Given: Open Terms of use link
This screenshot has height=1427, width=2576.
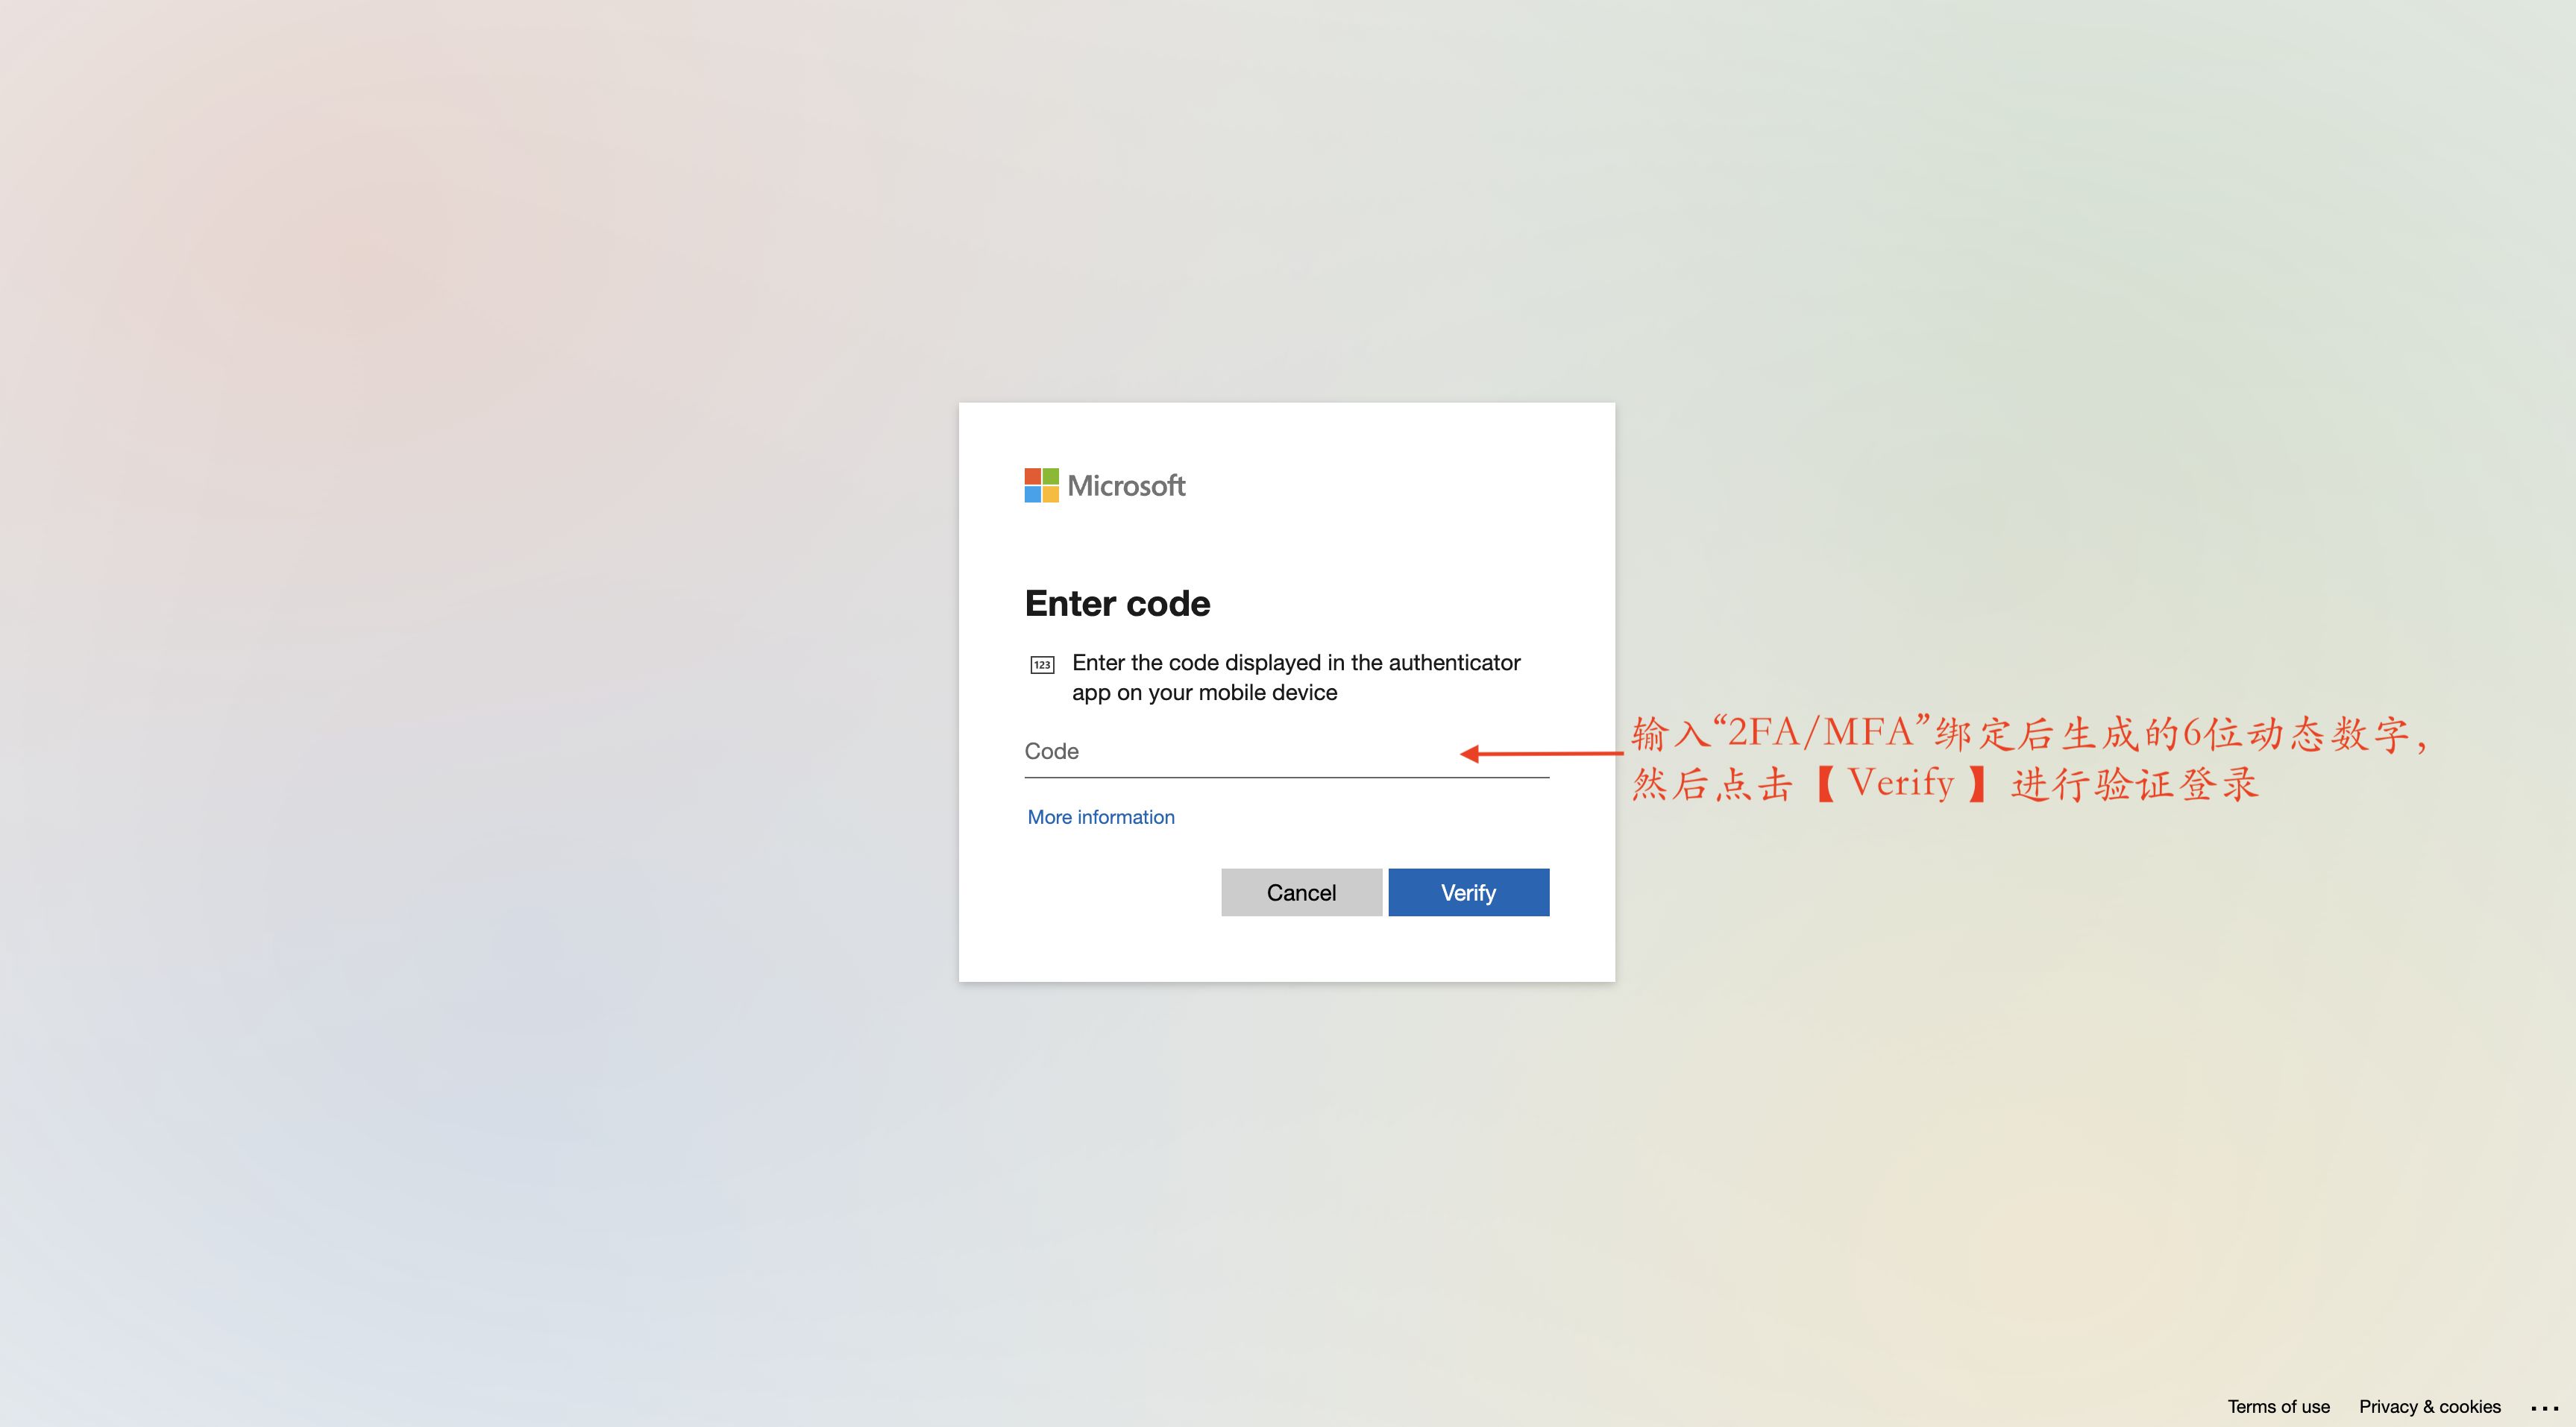Looking at the screenshot, I should (2278, 1406).
